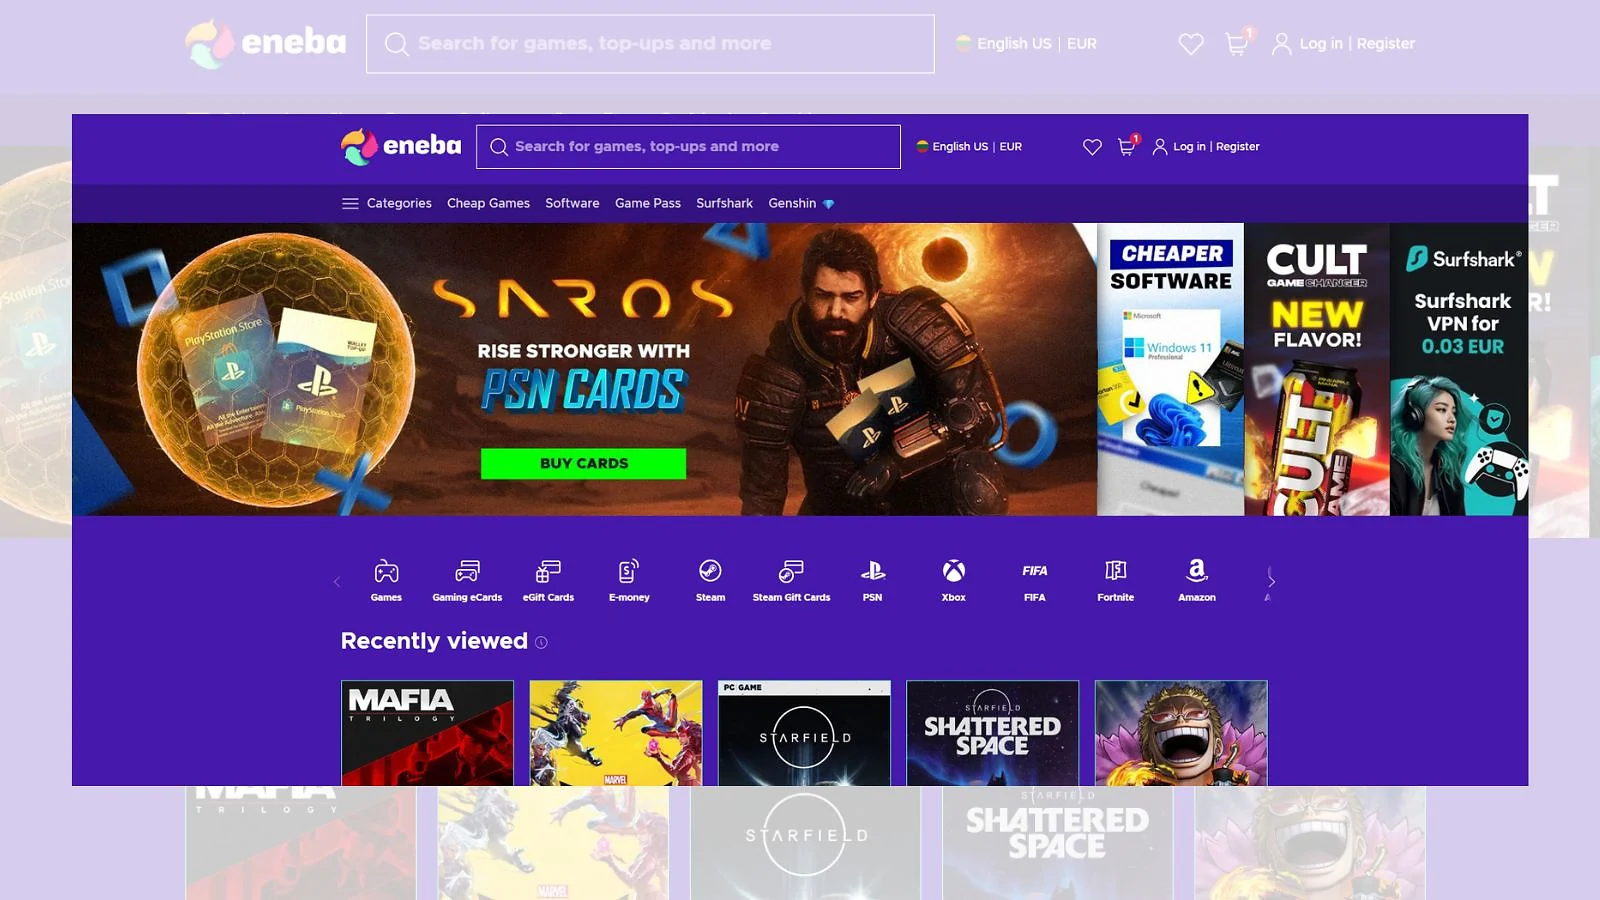The width and height of the screenshot is (1600, 900).
Task: Show next categories with right chevron
Action: click(x=1271, y=580)
